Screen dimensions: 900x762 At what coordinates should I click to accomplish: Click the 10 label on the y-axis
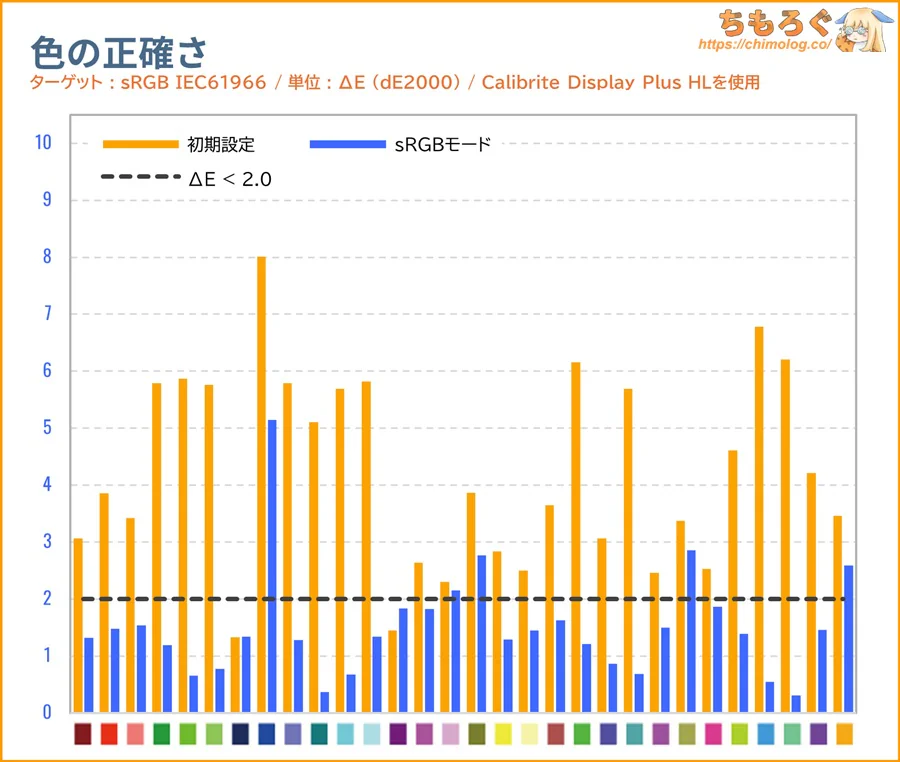[x=42, y=143]
